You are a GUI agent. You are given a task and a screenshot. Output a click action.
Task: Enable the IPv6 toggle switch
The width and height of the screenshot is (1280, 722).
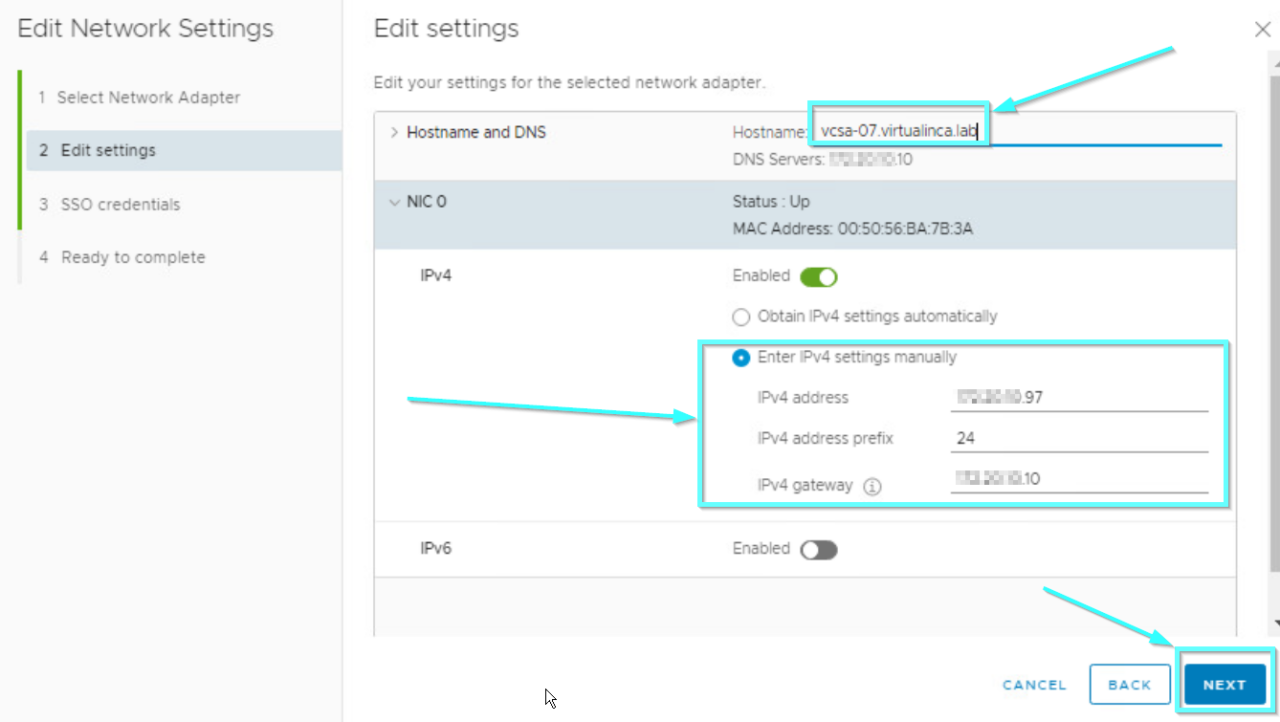(x=819, y=549)
